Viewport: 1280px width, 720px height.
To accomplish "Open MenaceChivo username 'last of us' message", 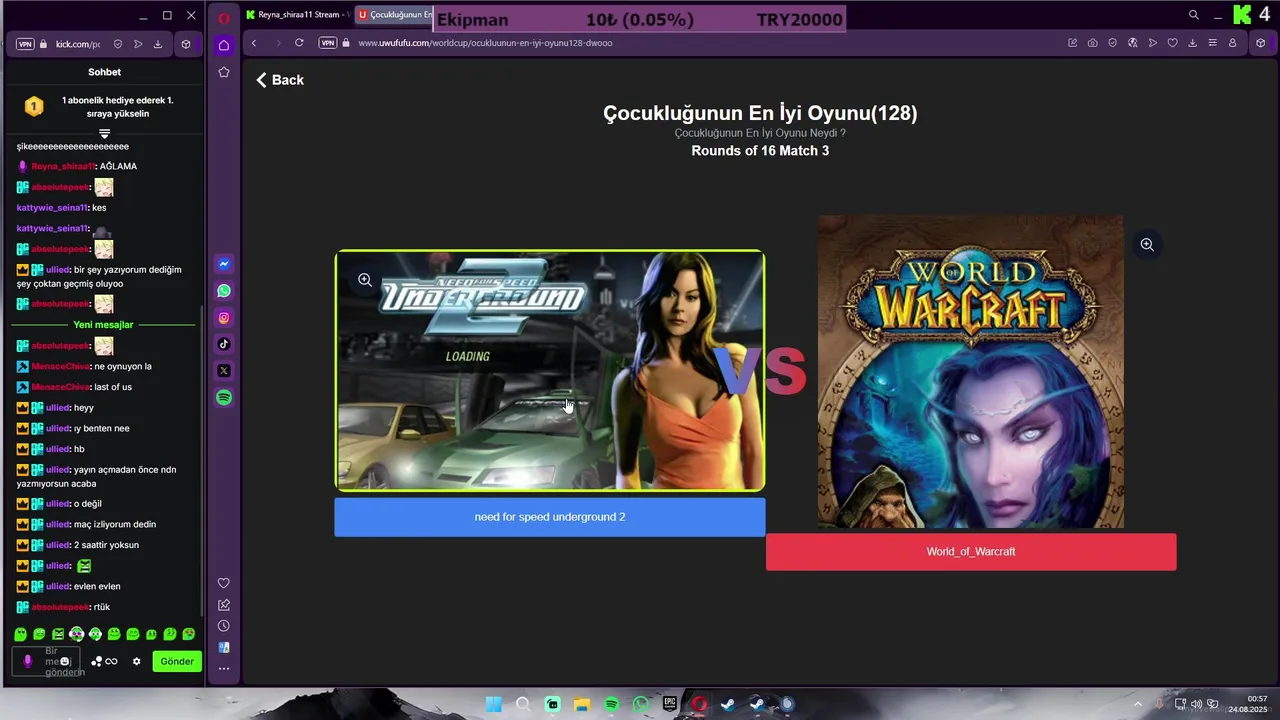I will [61, 387].
